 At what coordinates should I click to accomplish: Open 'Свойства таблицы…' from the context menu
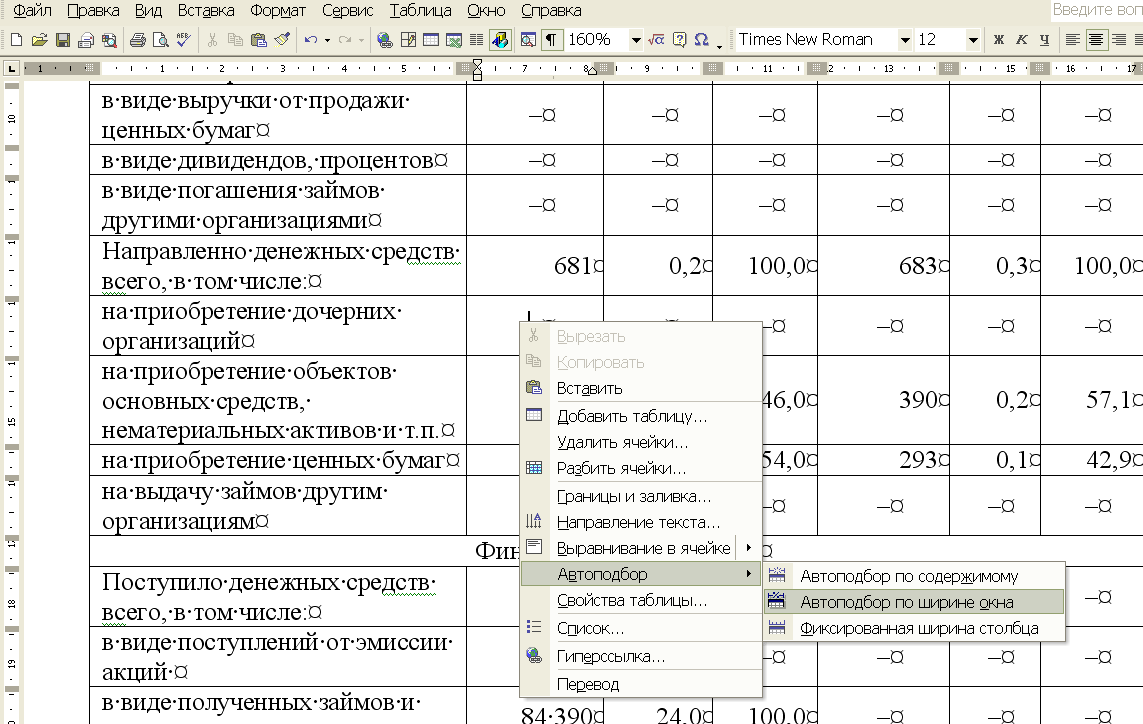point(641,601)
